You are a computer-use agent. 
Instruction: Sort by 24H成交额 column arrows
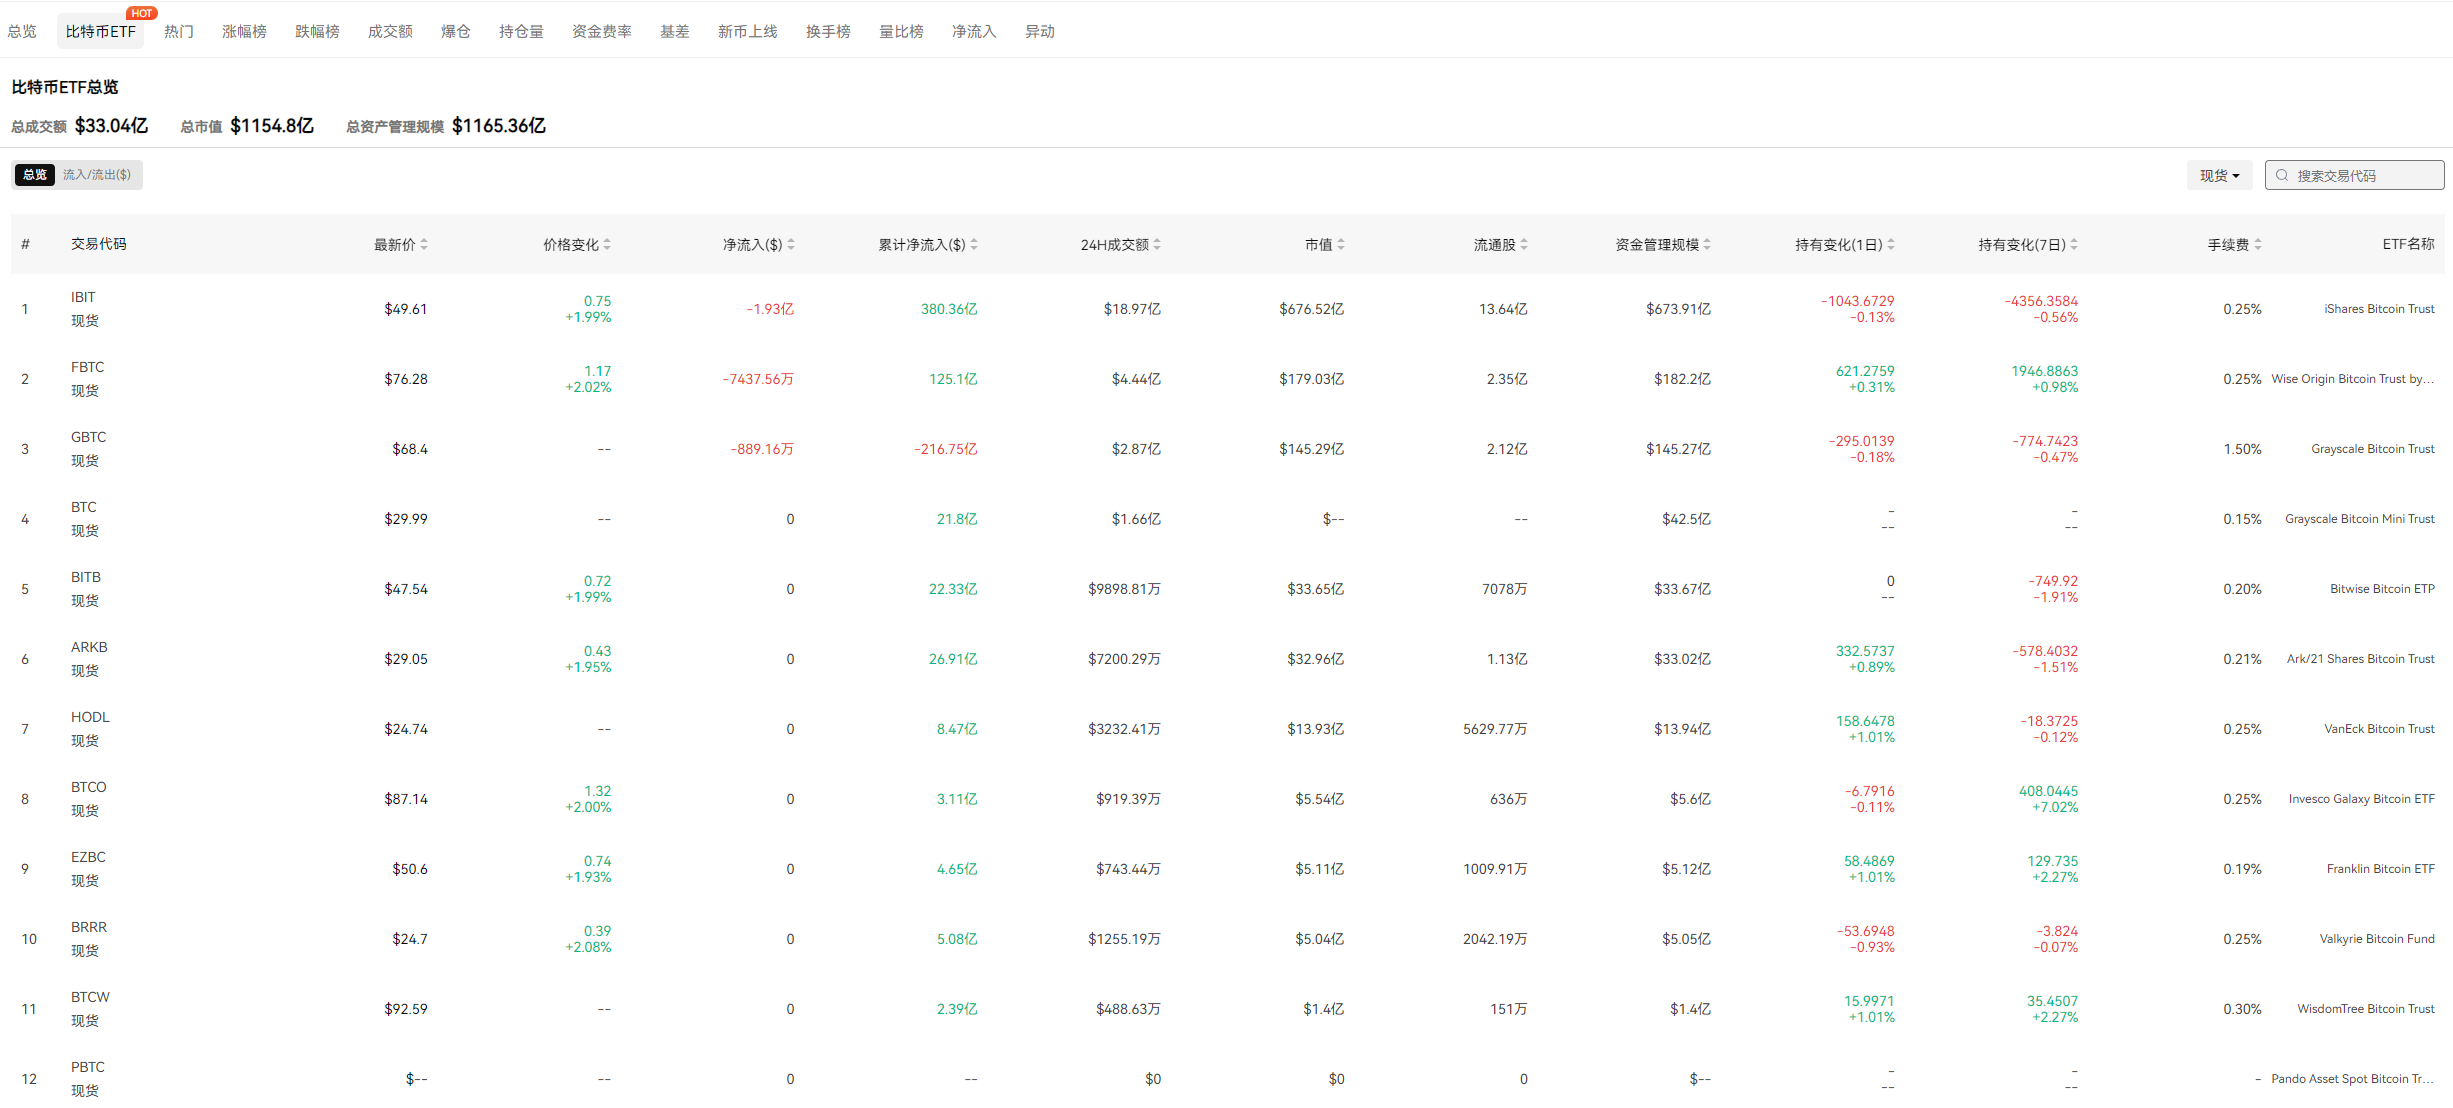1157,245
